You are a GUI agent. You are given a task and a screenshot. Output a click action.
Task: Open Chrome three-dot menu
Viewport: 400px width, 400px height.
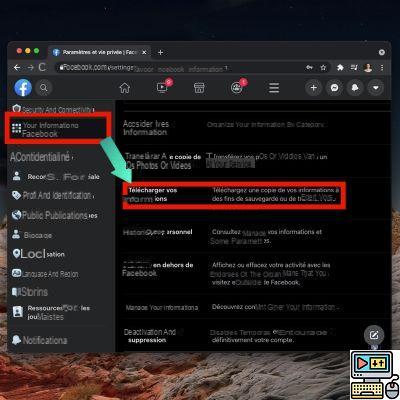[382, 68]
